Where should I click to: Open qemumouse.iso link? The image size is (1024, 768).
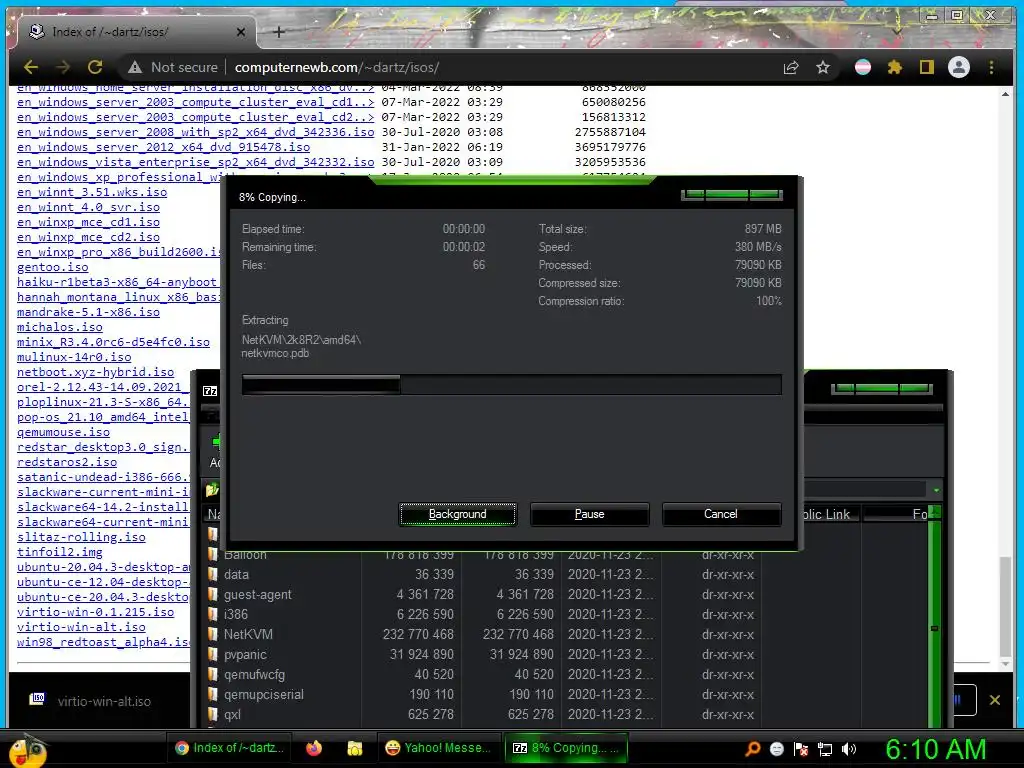click(x=63, y=432)
